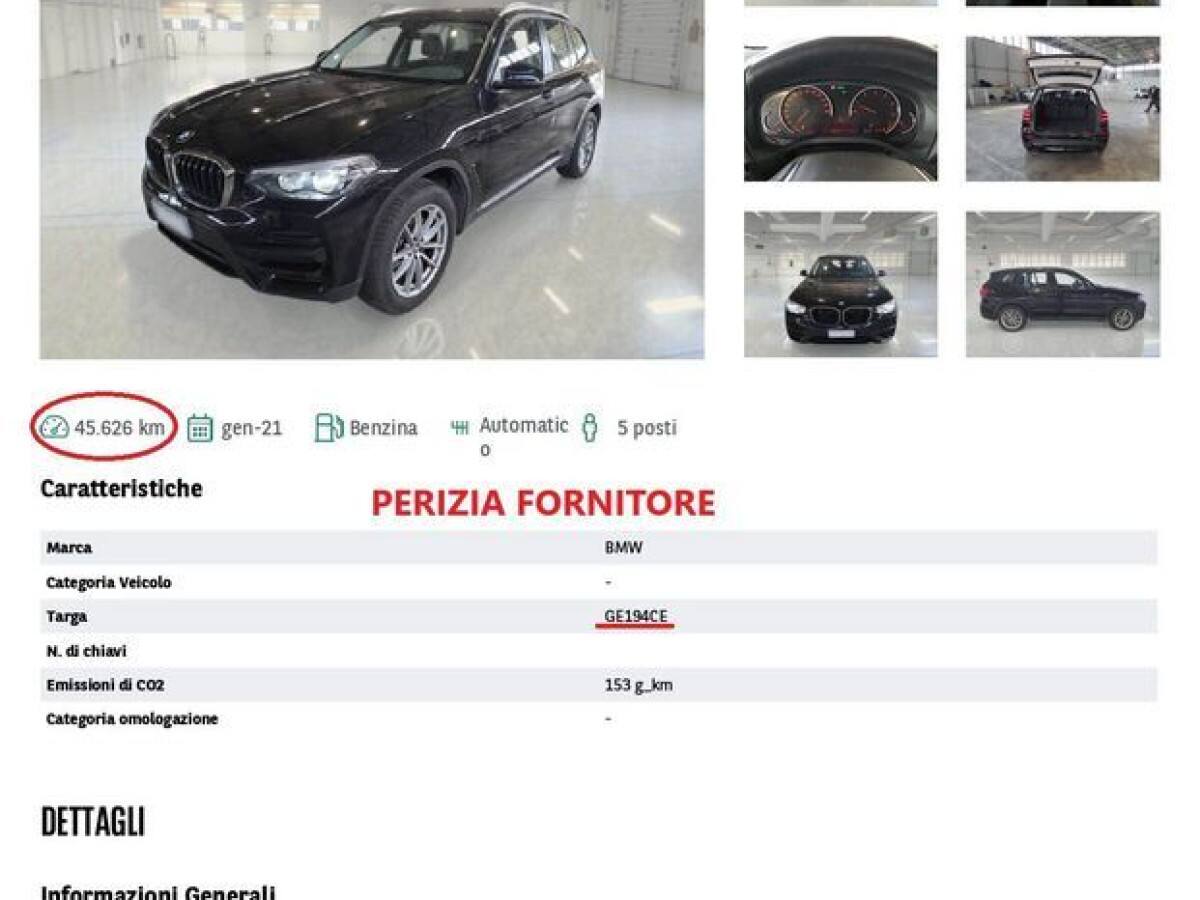Select the Marca row showing BMW
Image resolution: width=1200 pixels, height=900 pixels.
coord(598,548)
